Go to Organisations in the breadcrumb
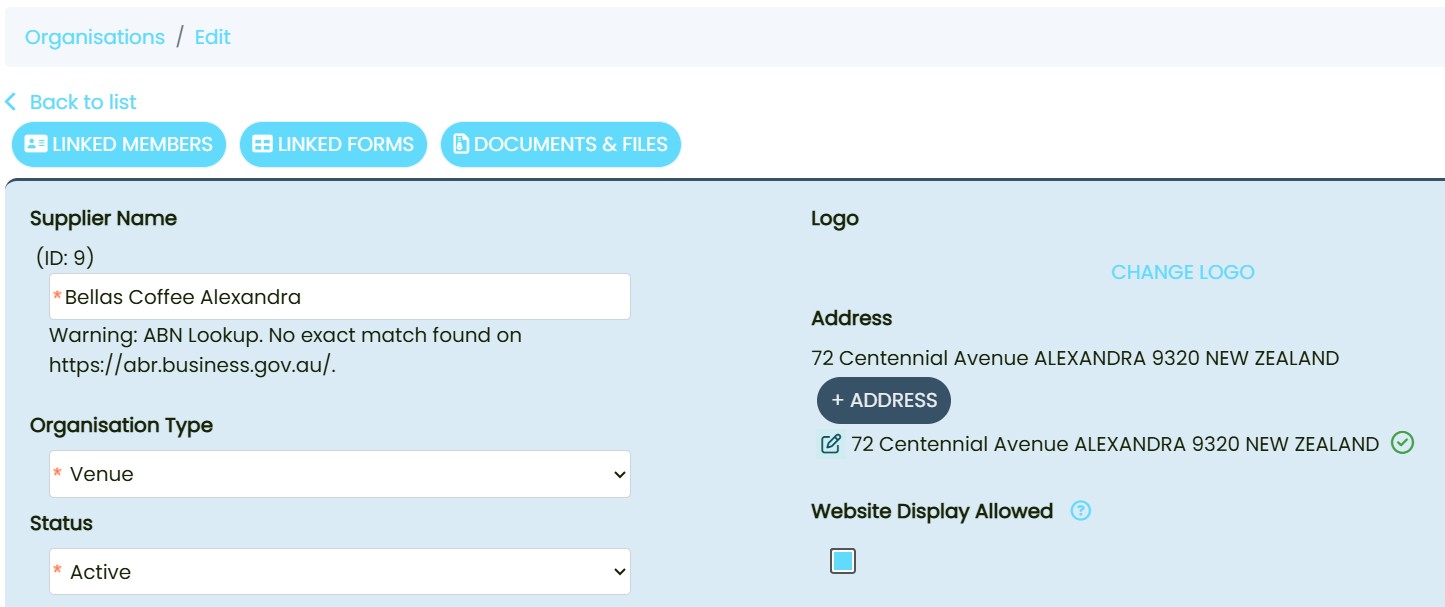 pos(95,37)
